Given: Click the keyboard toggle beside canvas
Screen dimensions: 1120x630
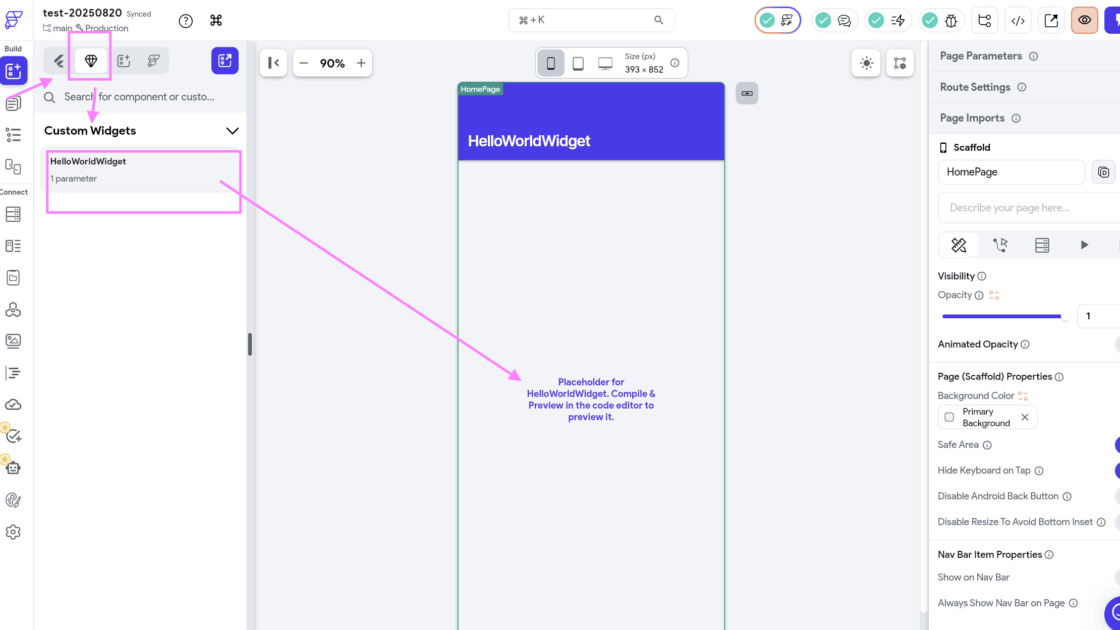Looking at the screenshot, I should [x=747, y=94].
